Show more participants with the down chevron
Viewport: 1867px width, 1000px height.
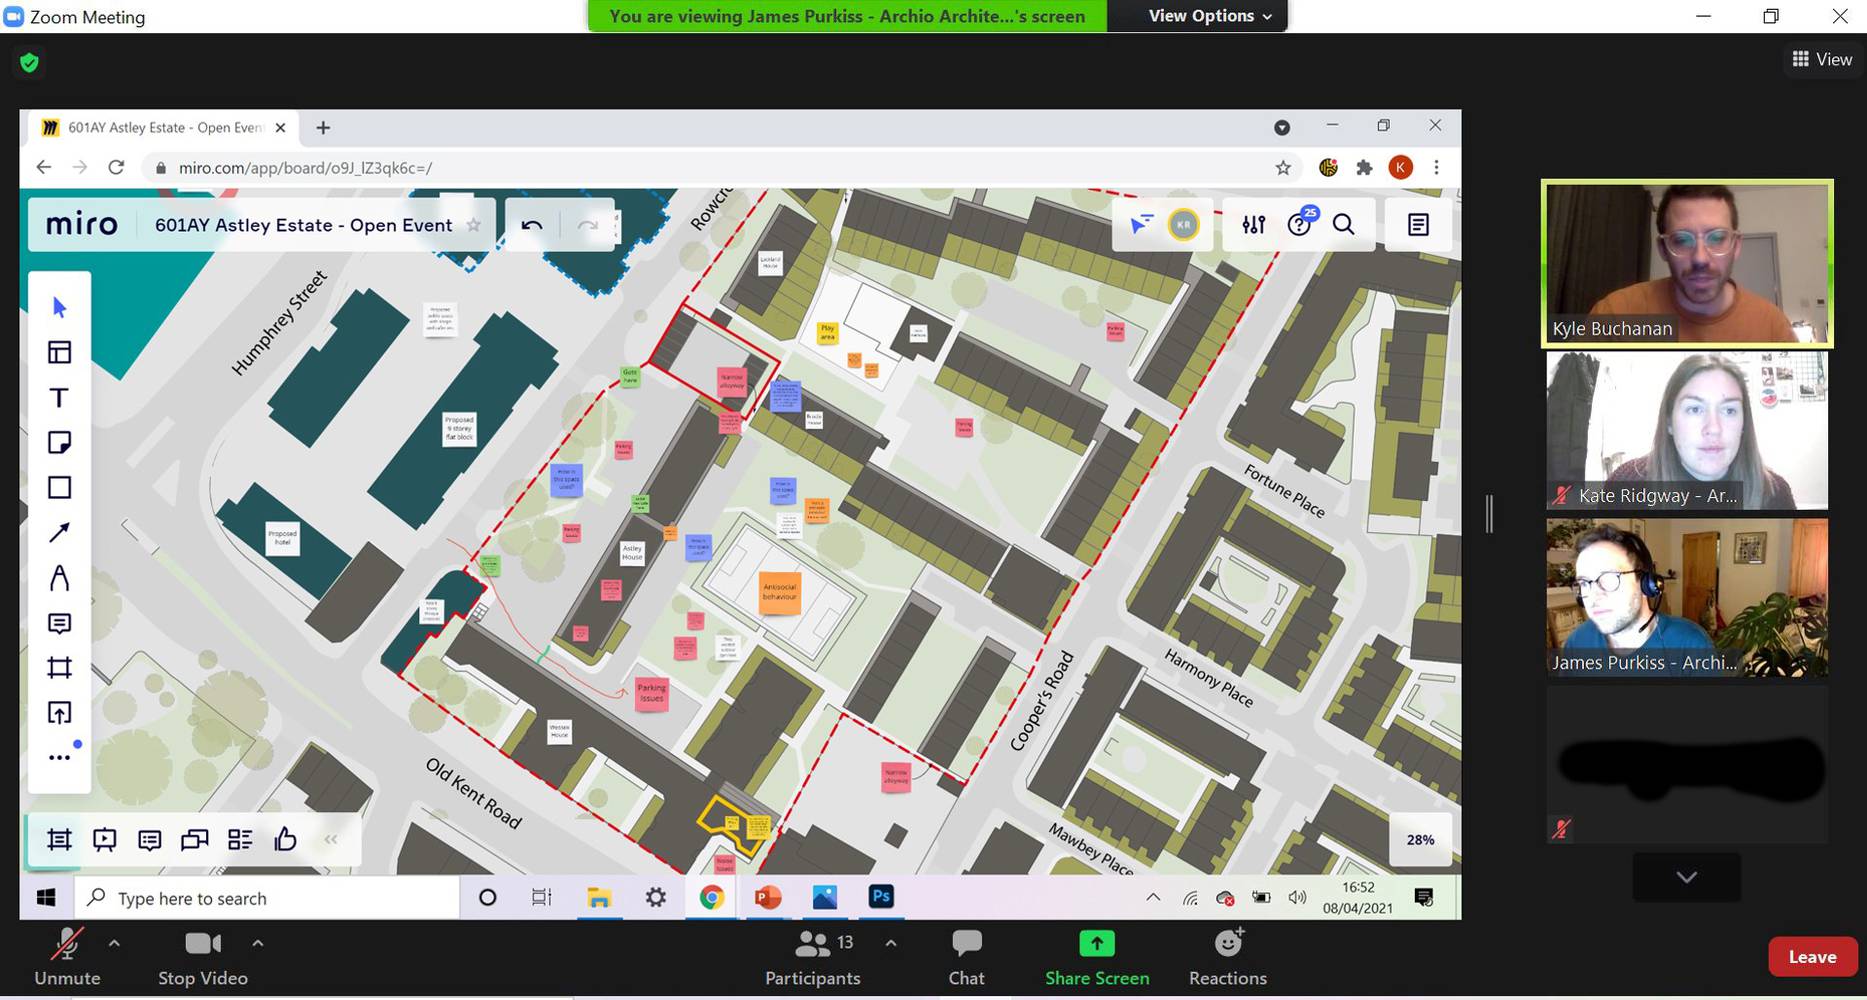point(1686,877)
